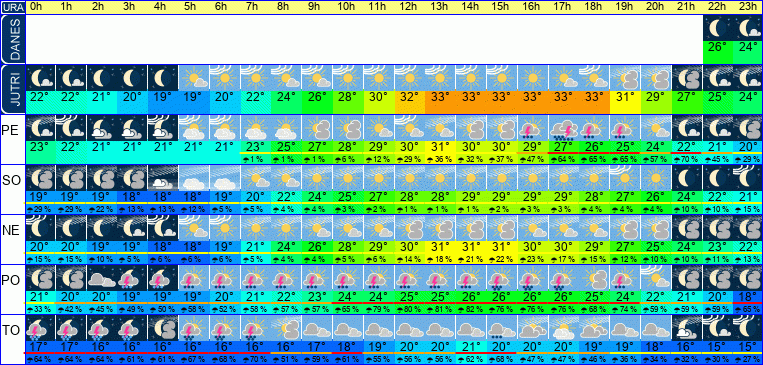
Task: Open the JUTRI day tab
Action: click(12, 90)
